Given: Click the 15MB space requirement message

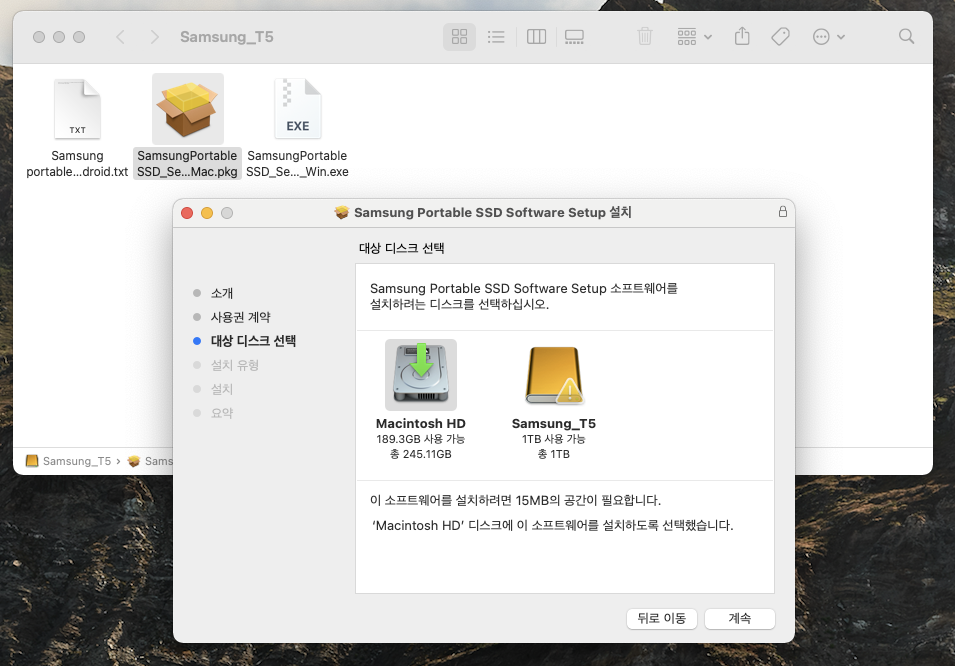Looking at the screenshot, I should coord(515,500).
